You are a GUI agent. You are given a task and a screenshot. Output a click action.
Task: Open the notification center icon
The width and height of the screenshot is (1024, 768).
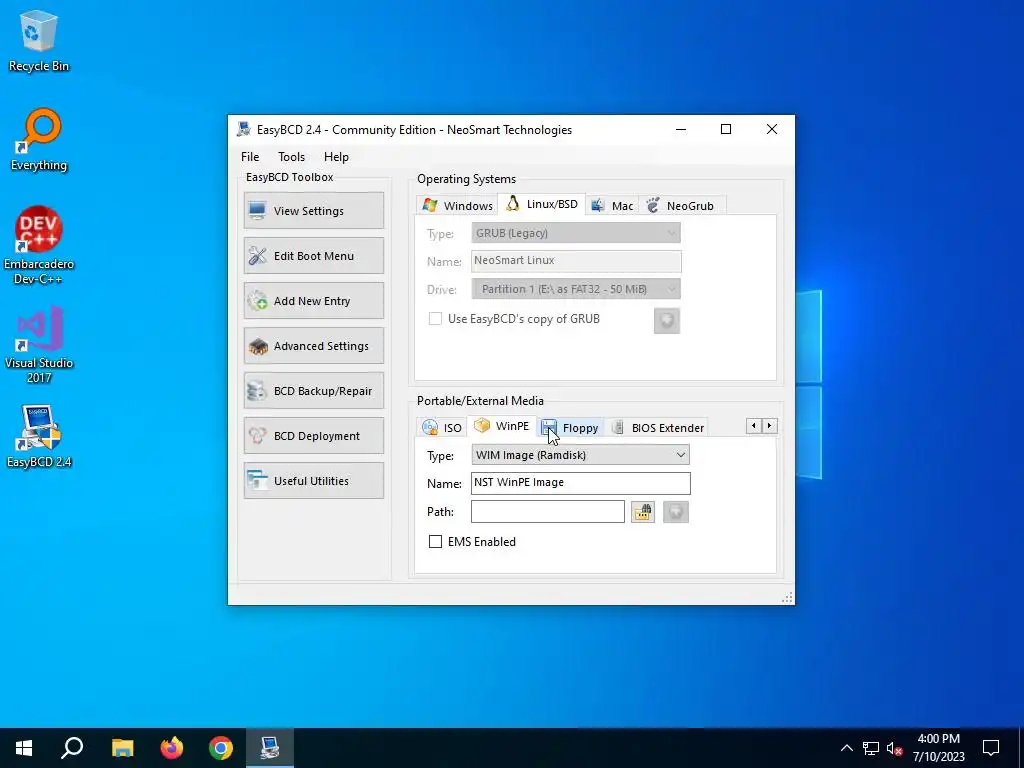991,748
